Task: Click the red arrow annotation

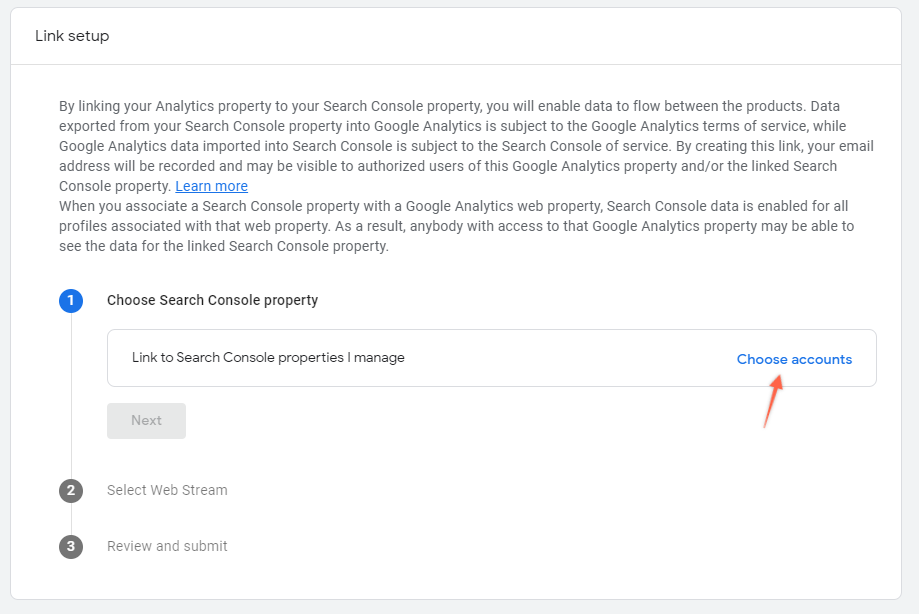Action: [773, 401]
